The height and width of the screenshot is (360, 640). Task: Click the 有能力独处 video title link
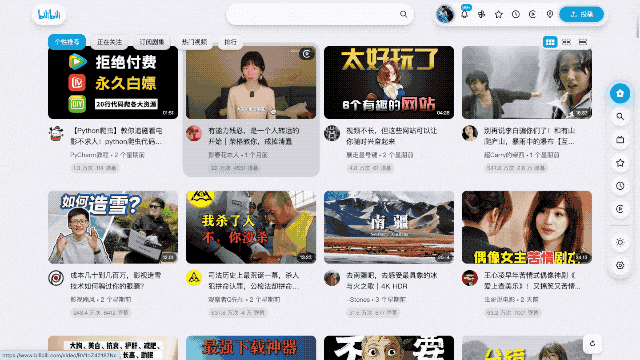coord(254,136)
